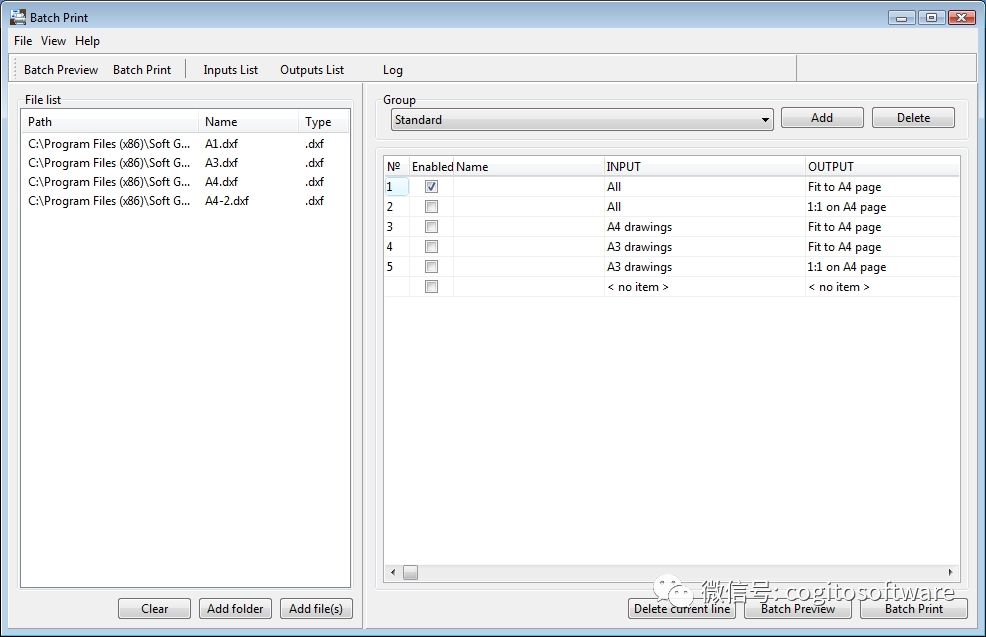Show the Log from the toolbar
Image resolution: width=986 pixels, height=637 pixels.
[393, 70]
